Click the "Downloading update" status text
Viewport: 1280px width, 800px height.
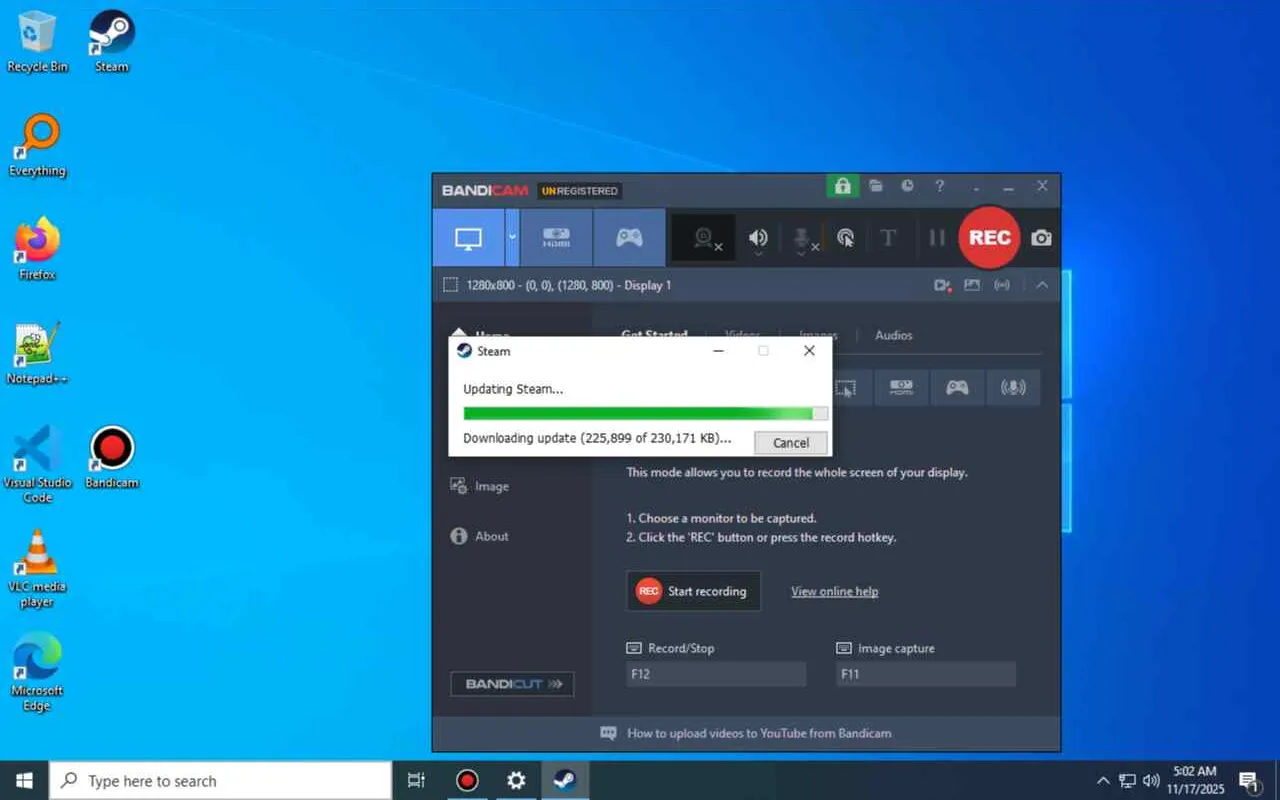click(x=598, y=438)
